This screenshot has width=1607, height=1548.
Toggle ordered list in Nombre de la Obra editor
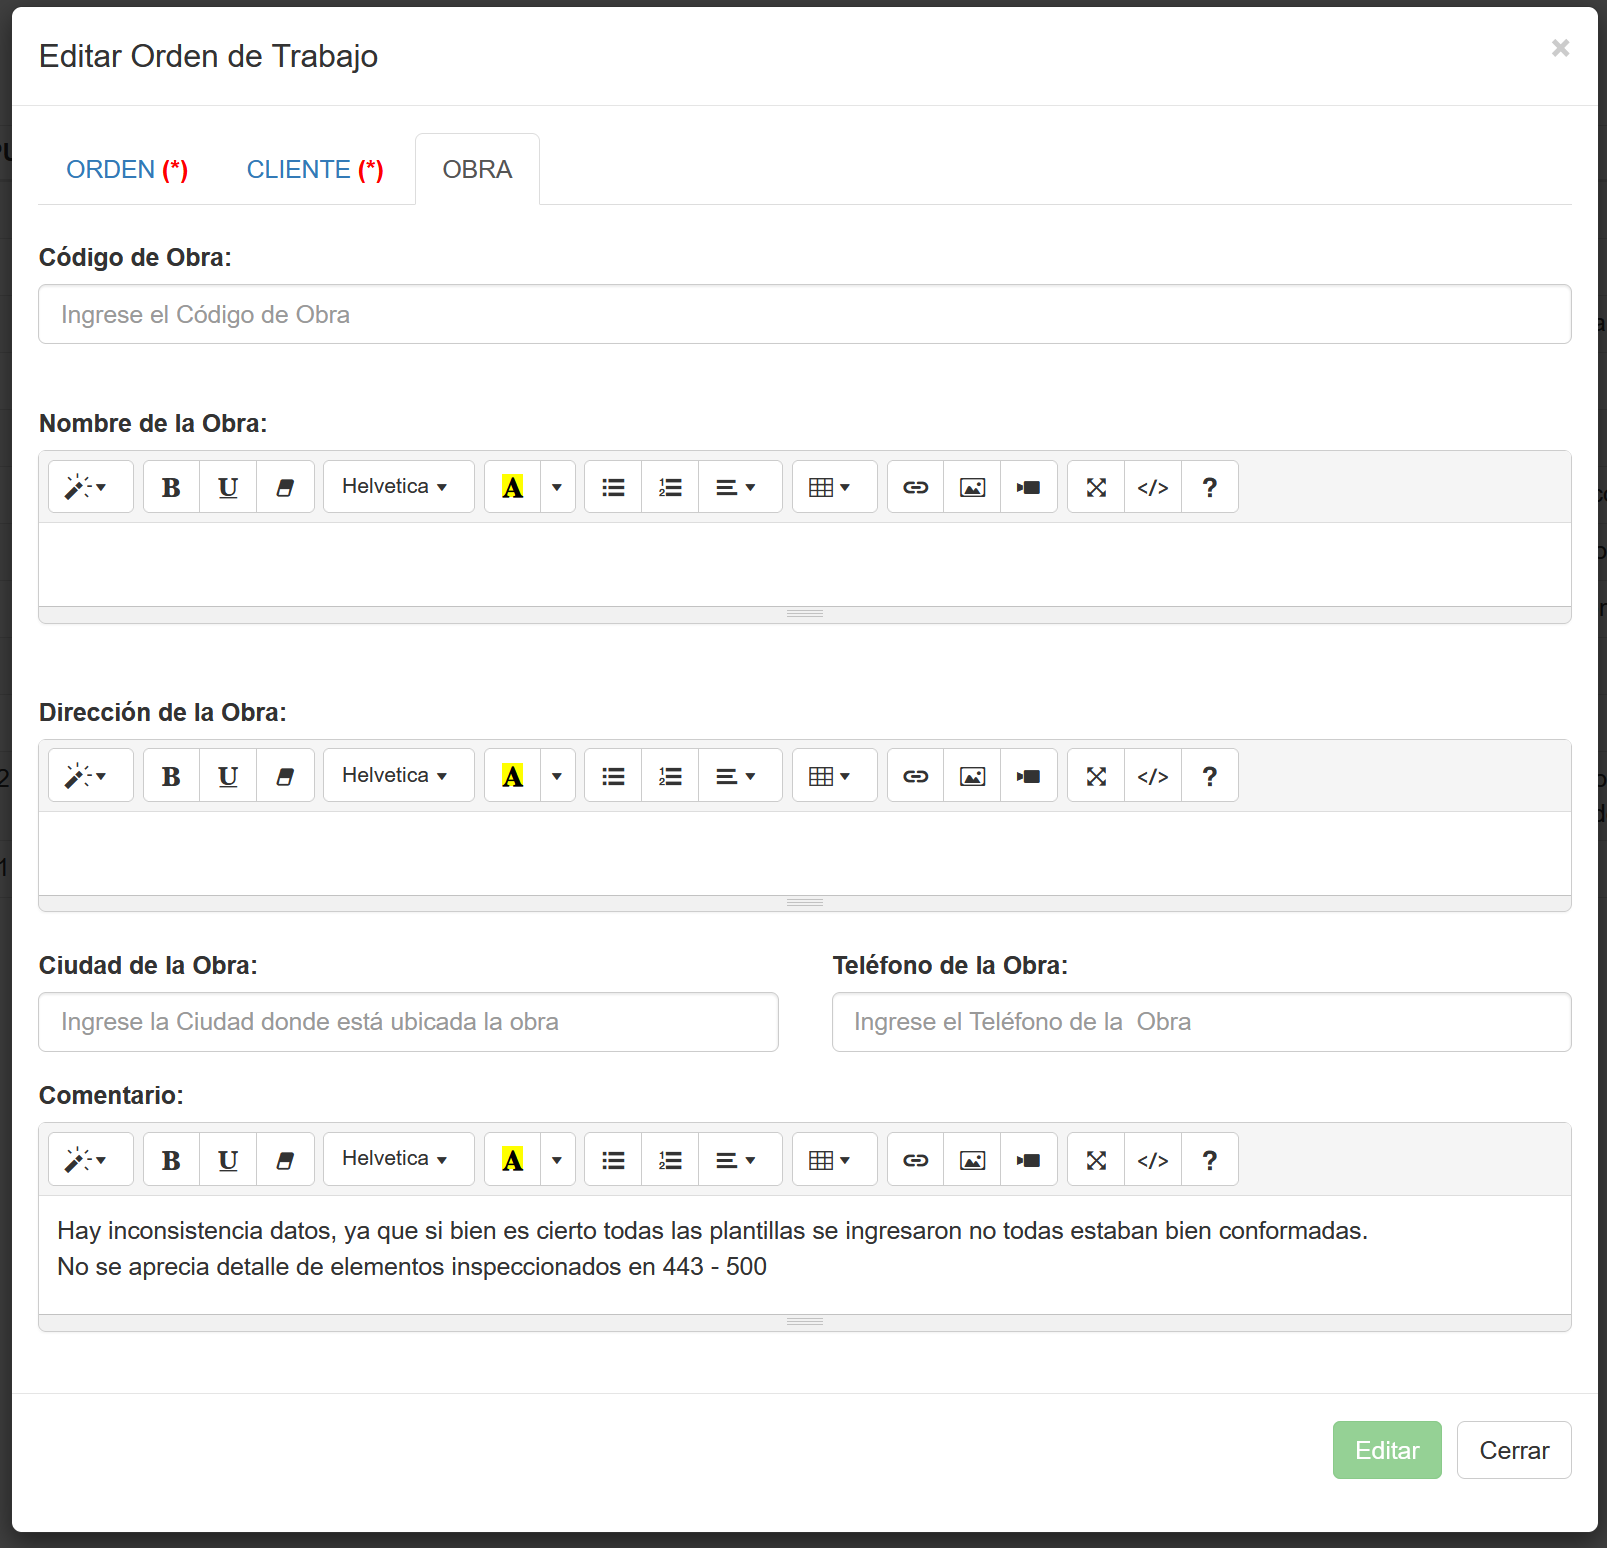pos(670,487)
